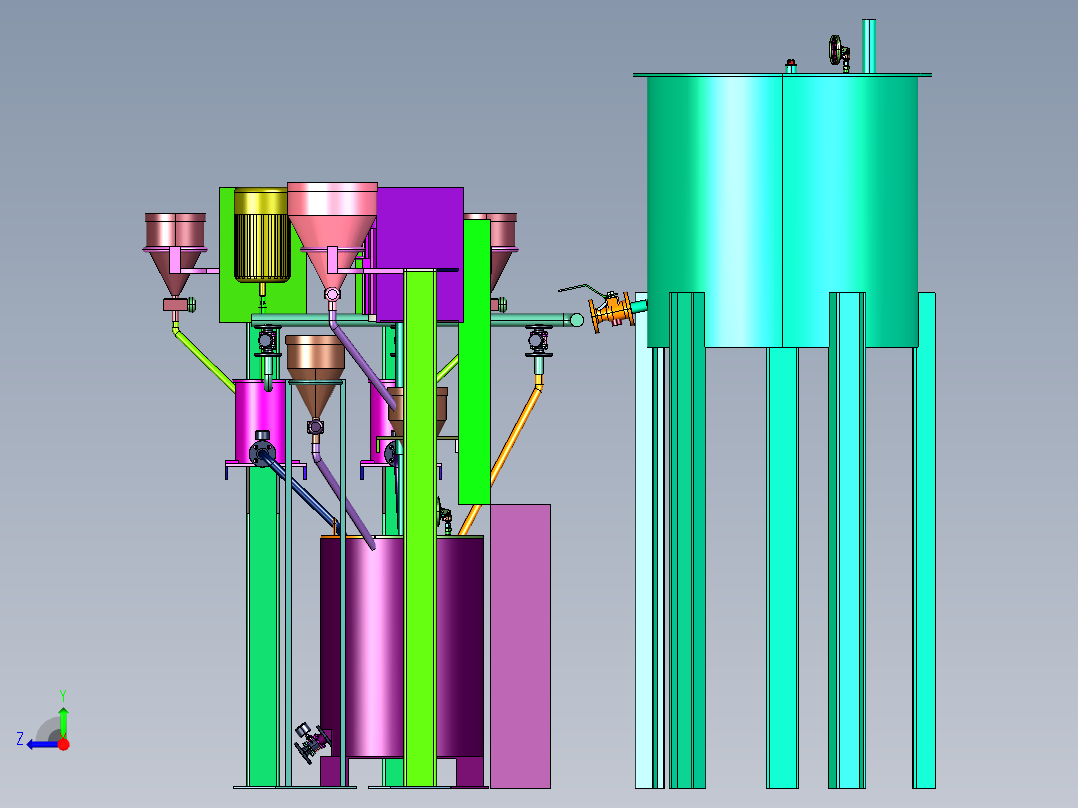Select the orange ball valve beside the tank
The image size is (1078, 808).
611,313
